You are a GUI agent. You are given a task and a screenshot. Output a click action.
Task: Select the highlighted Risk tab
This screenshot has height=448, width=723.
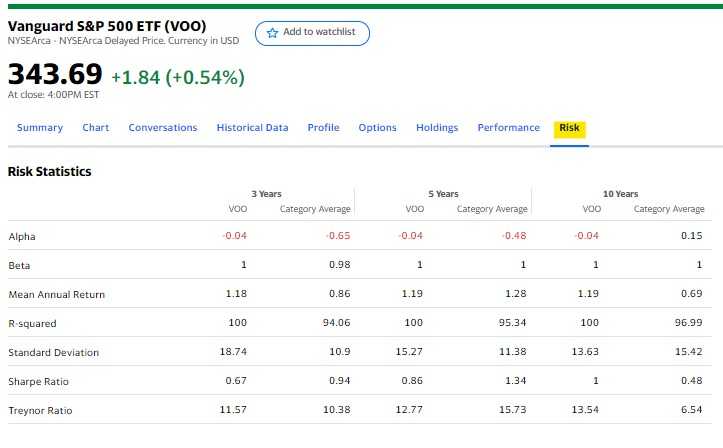point(569,128)
